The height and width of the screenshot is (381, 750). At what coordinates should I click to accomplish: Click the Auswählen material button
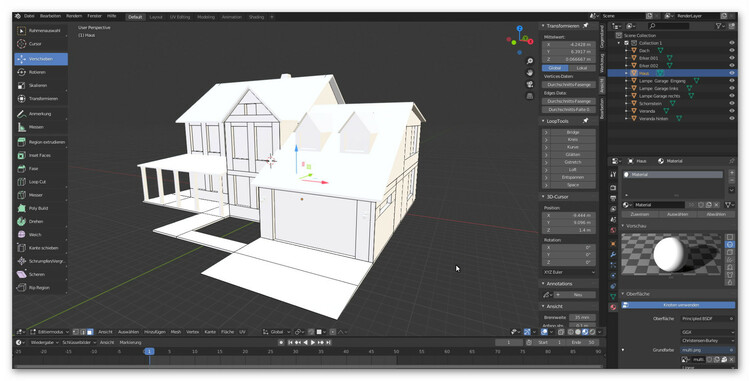coord(677,214)
